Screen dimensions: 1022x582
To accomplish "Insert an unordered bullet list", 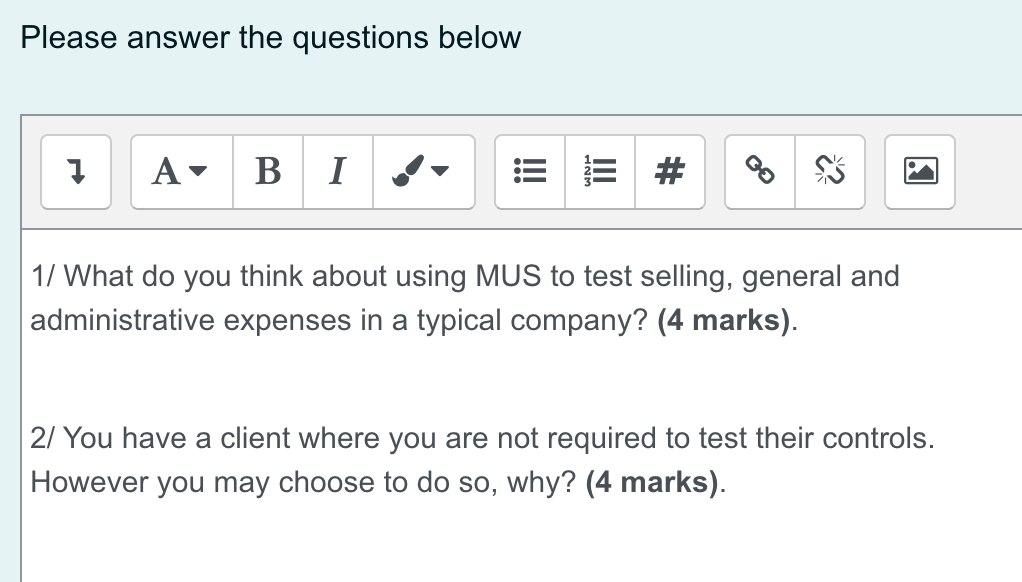I will 530,171.
